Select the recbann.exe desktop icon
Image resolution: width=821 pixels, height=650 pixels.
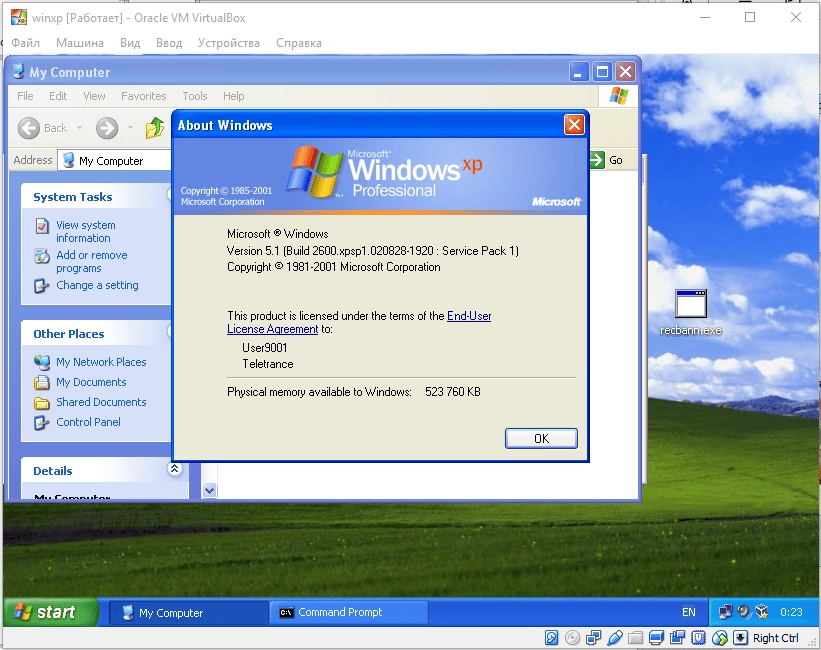point(691,313)
